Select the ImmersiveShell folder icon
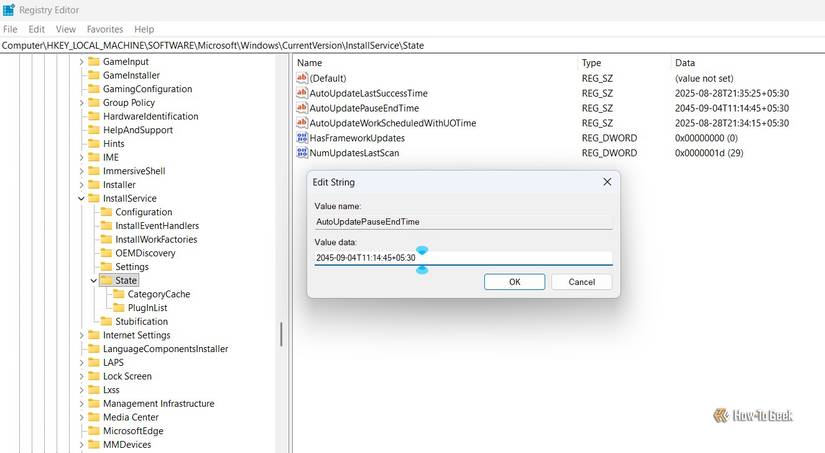The height and width of the screenshot is (453, 825). [94, 171]
